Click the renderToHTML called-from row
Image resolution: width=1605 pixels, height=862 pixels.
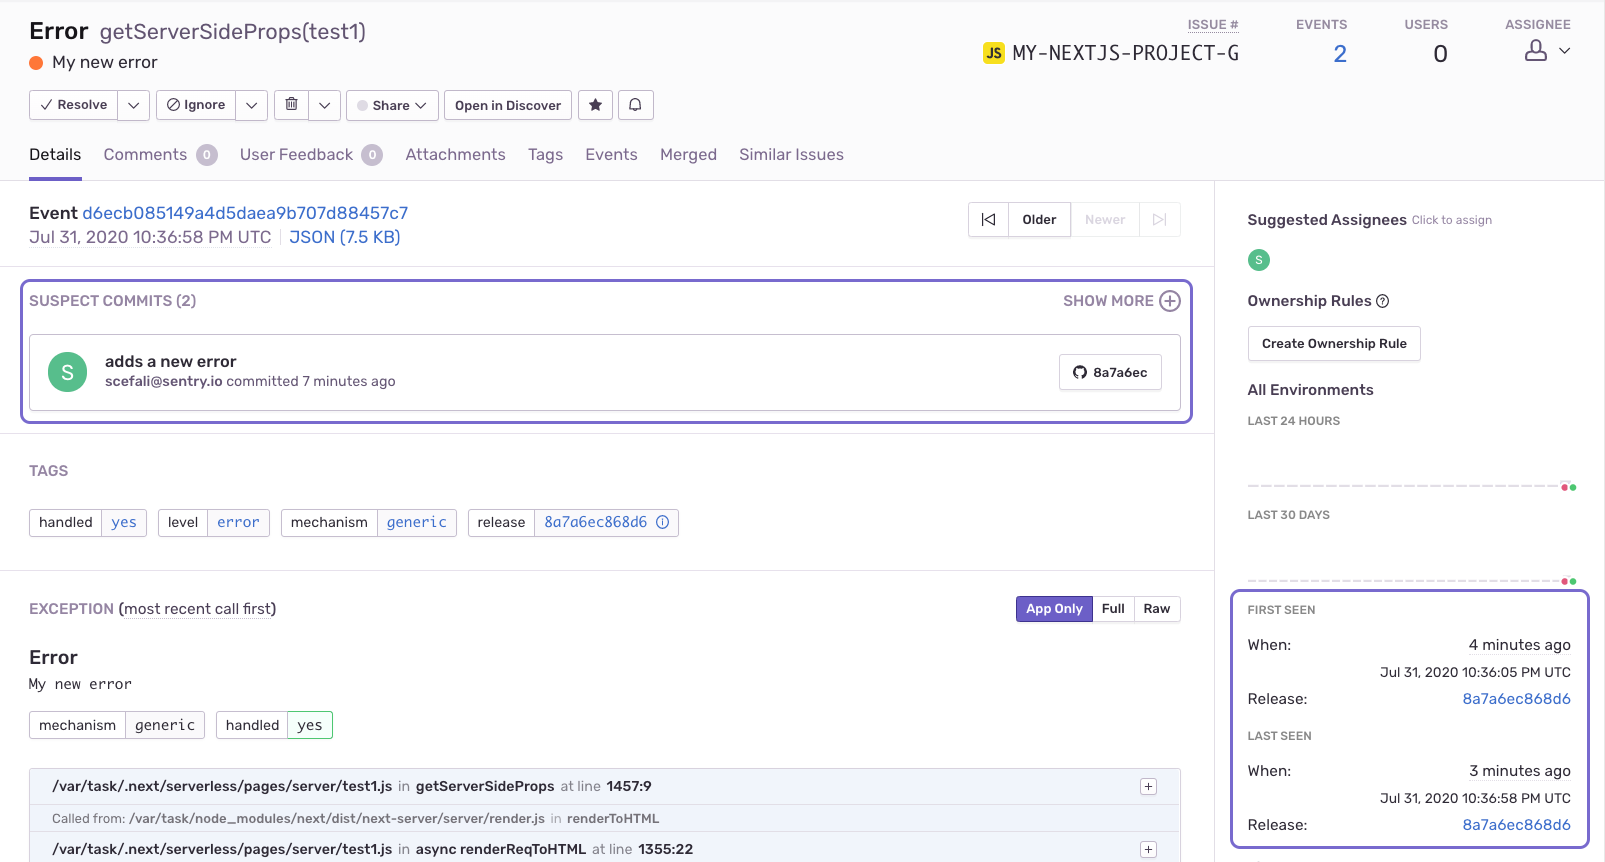point(605,819)
